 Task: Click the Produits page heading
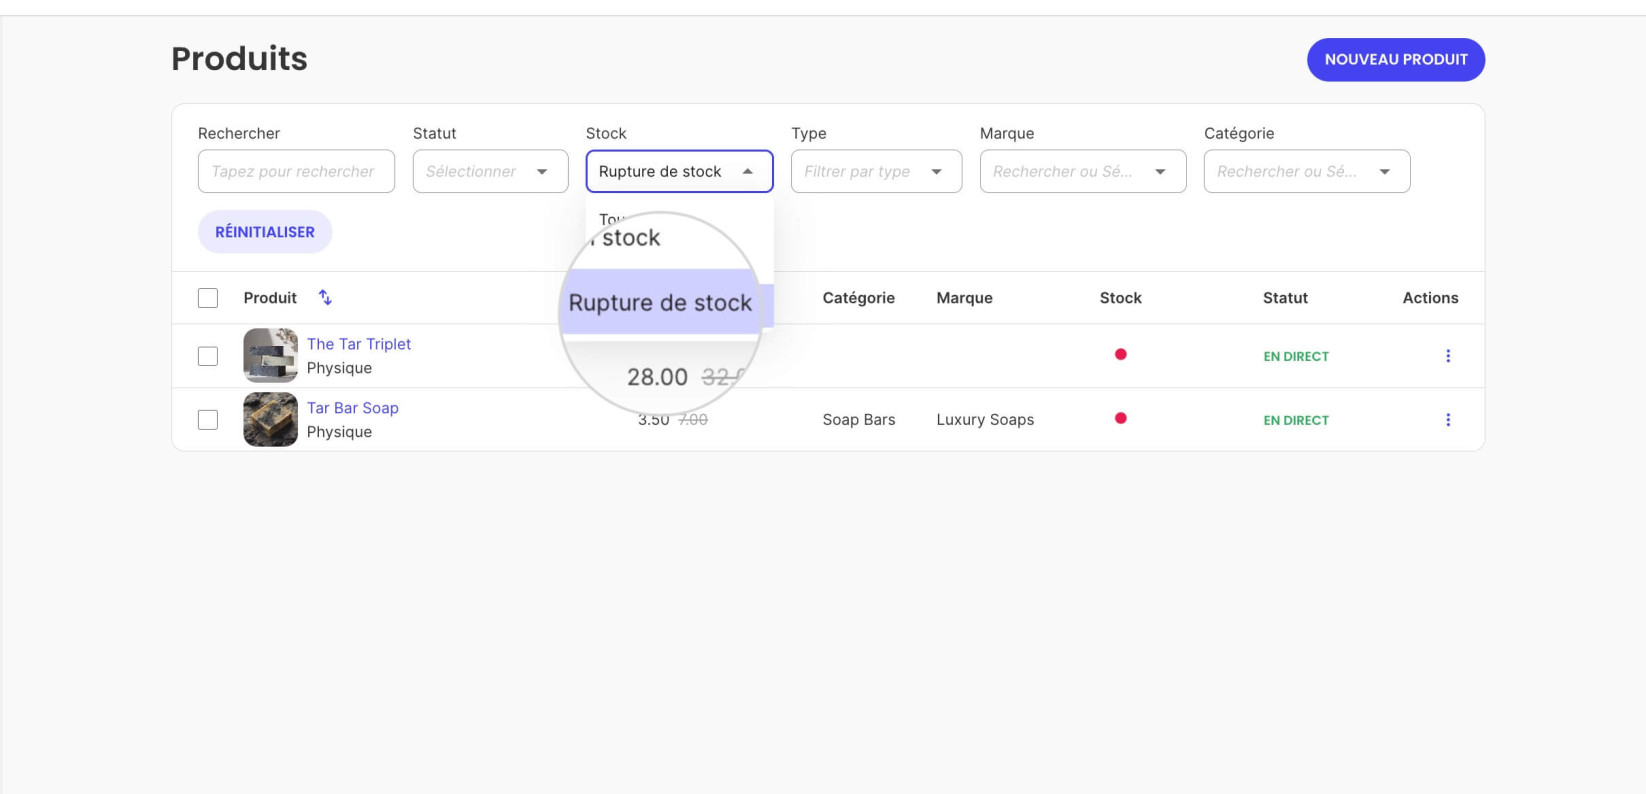tap(239, 59)
